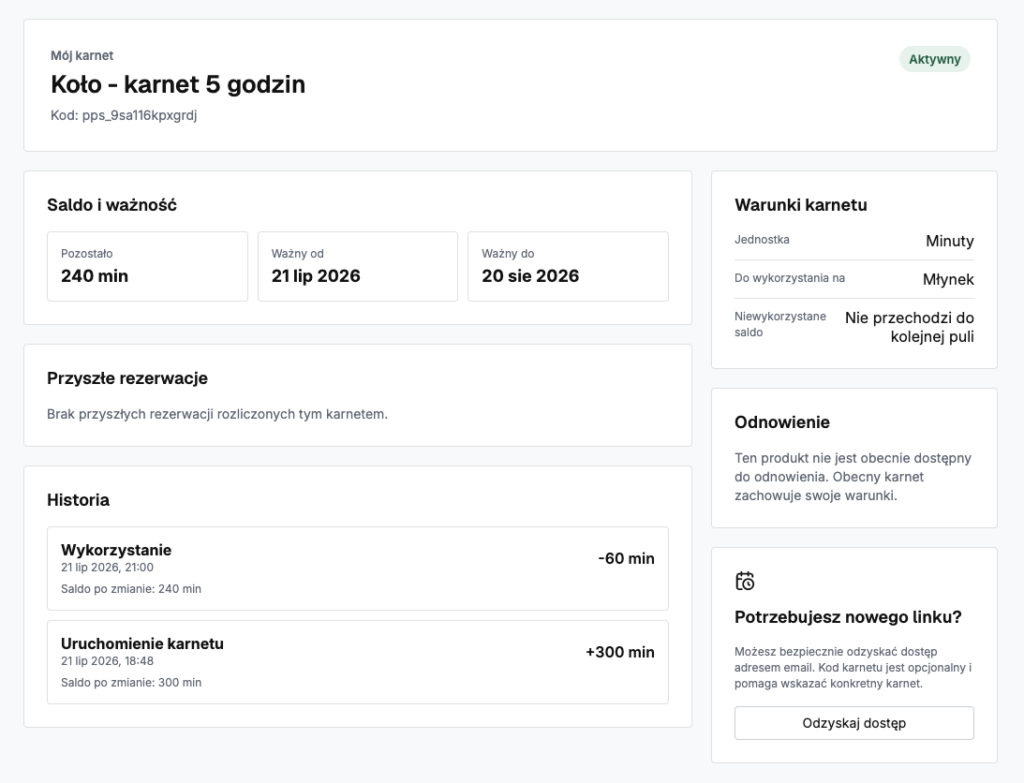The image size is (1024, 783).
Task: Click Nie przechodzi do kolejnej puli value
Action: pyautogui.click(x=909, y=327)
